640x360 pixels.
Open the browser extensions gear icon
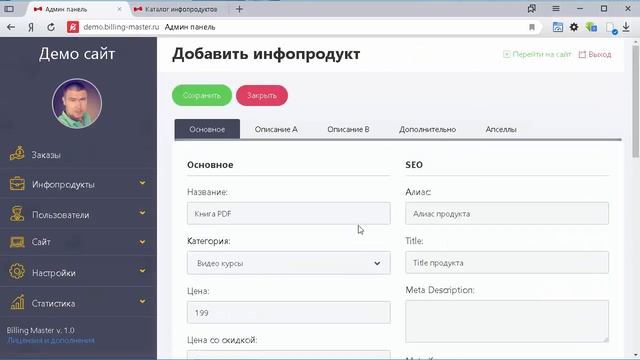tap(574, 27)
